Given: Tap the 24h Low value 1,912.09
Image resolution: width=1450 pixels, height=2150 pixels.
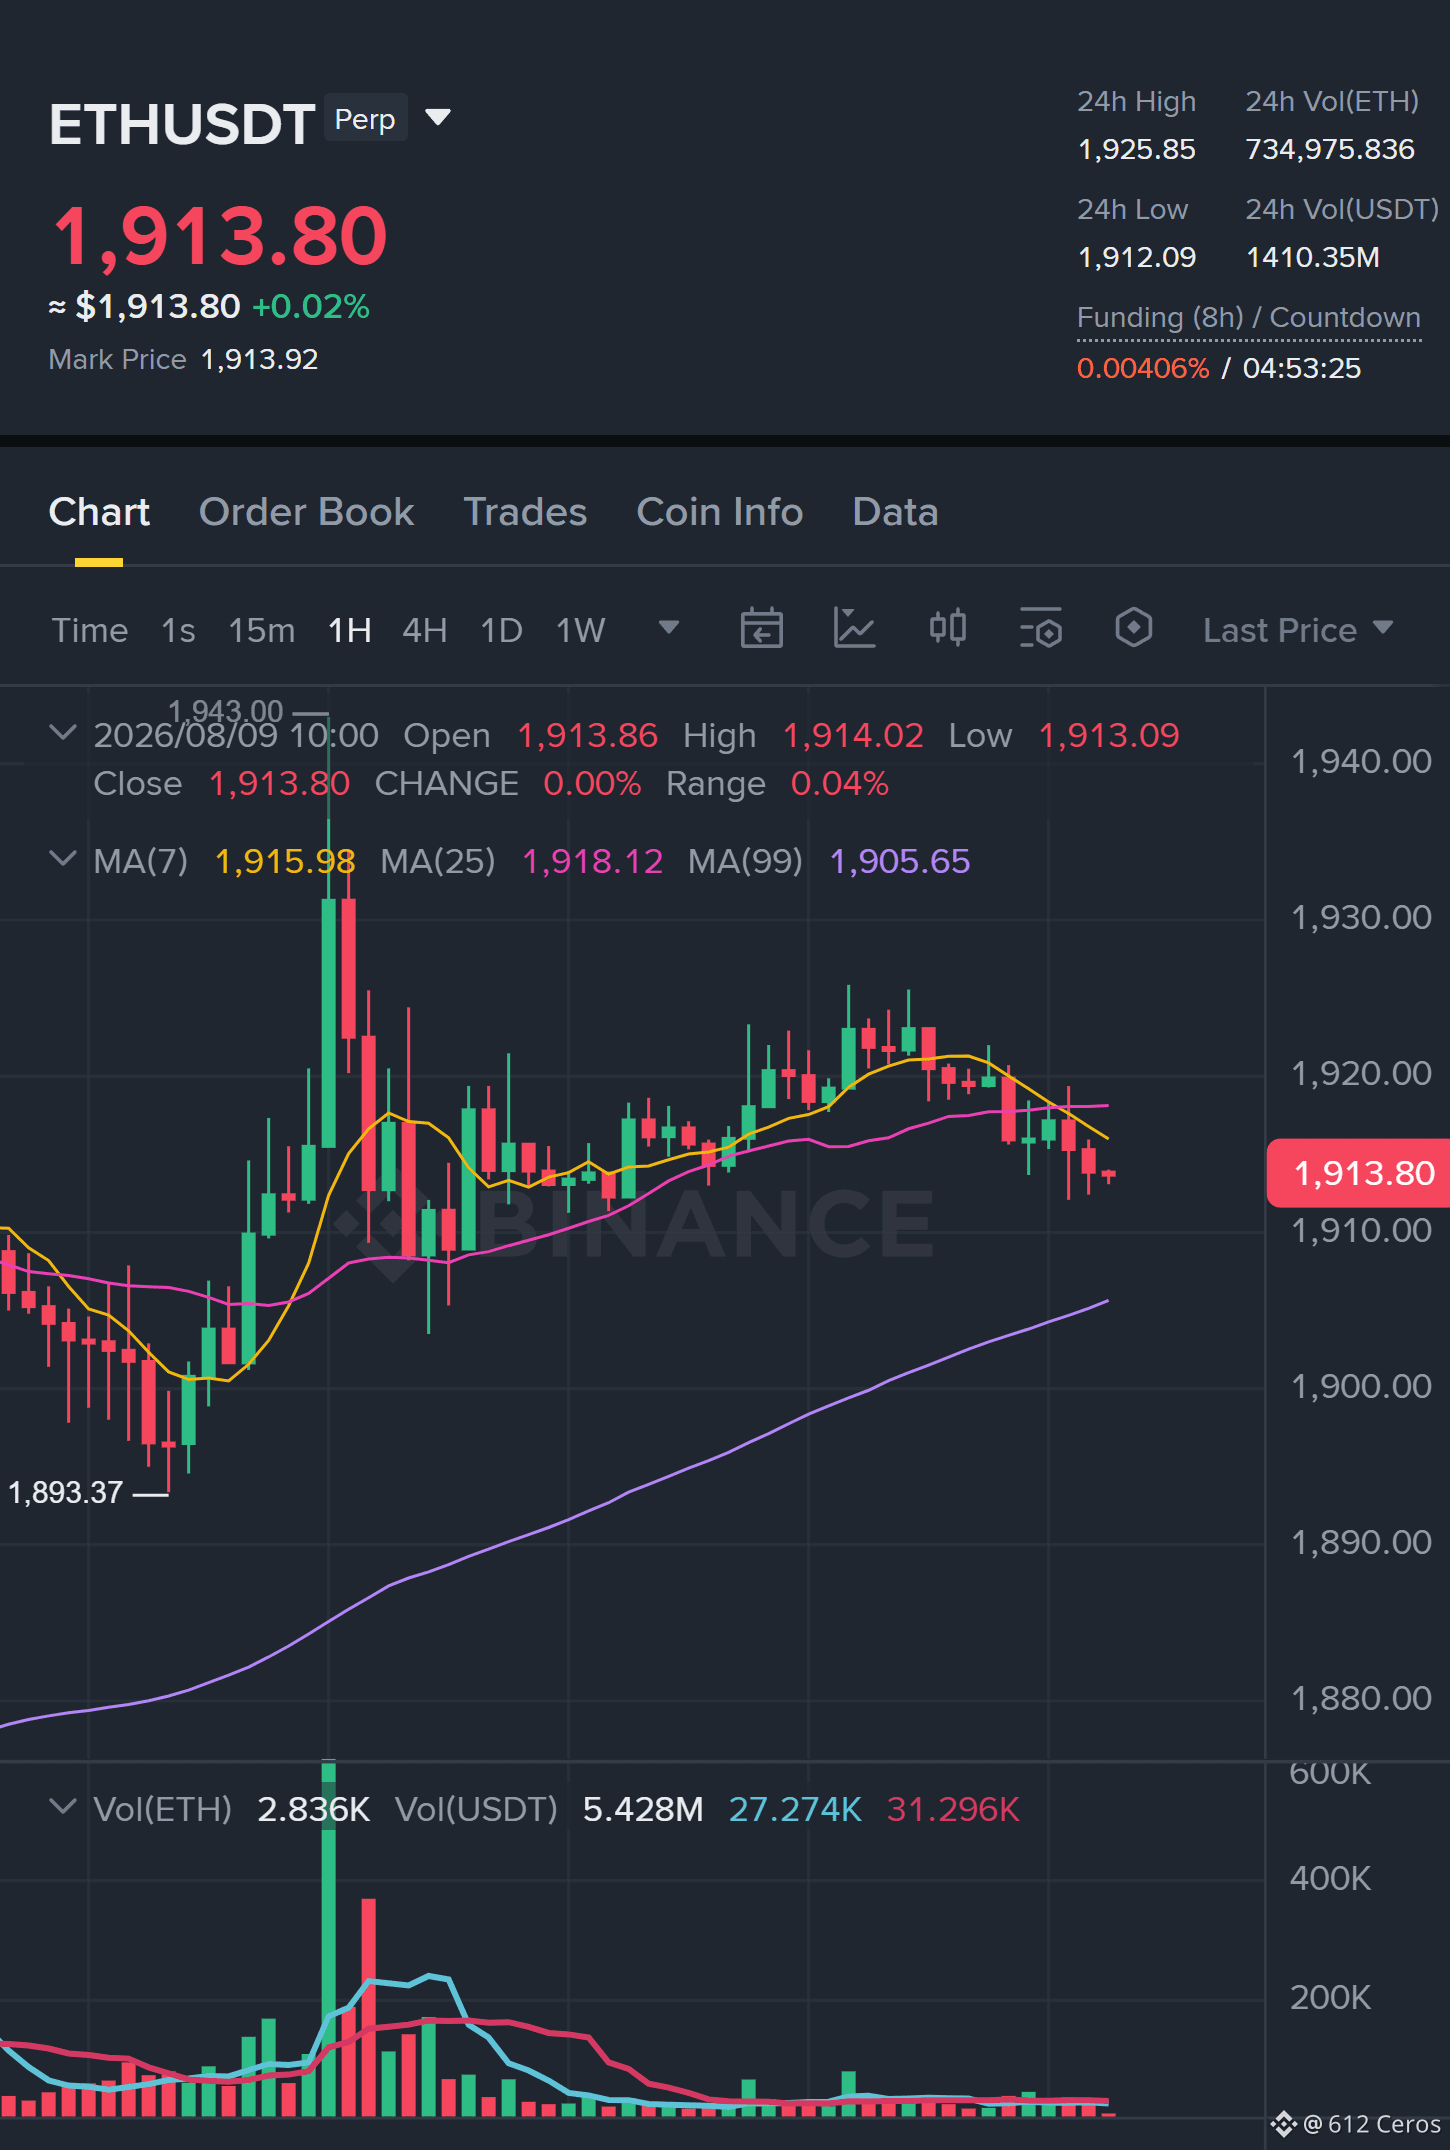Looking at the screenshot, I should coord(1137,258).
